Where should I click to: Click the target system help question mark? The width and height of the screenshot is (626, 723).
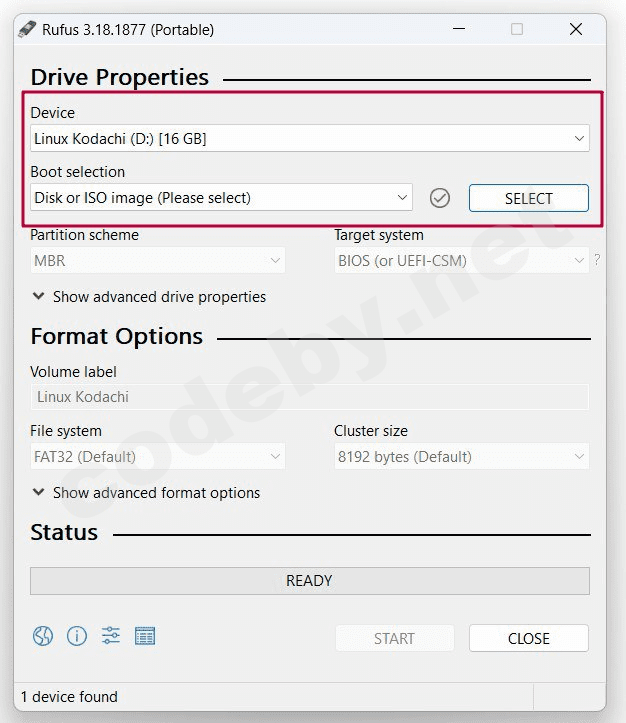coord(597,260)
